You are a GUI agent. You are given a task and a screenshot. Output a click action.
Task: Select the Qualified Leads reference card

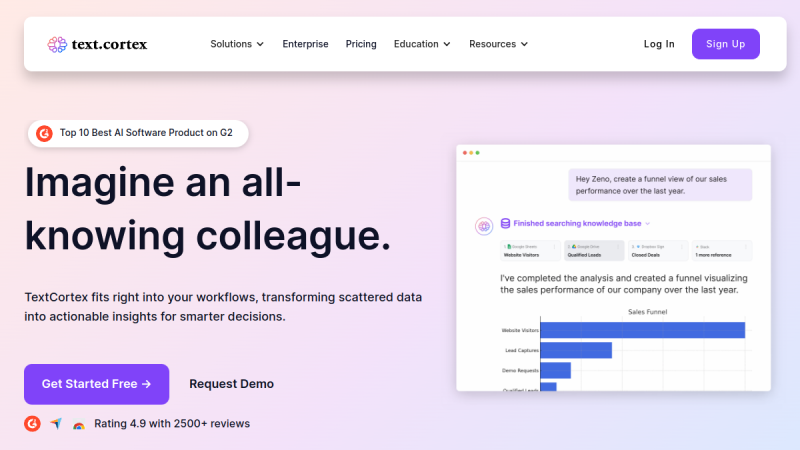594,251
